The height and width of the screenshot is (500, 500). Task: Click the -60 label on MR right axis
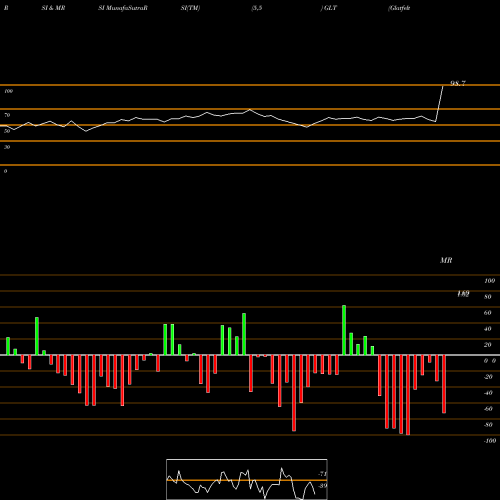click(488, 409)
